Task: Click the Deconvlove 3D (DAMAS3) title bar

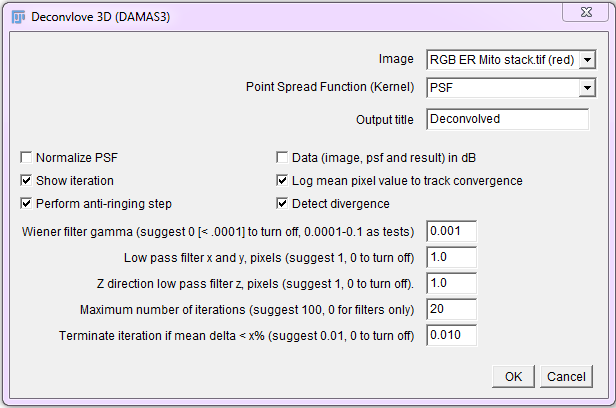Action: [250, 16]
